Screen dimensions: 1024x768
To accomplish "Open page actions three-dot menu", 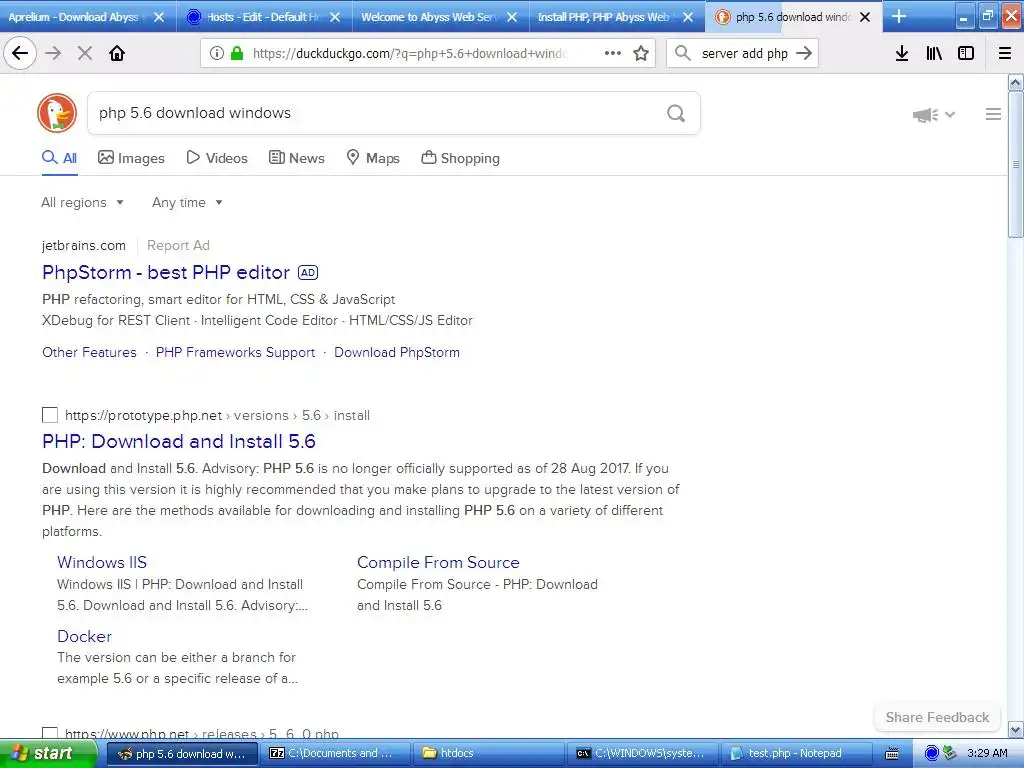I will pos(613,54).
